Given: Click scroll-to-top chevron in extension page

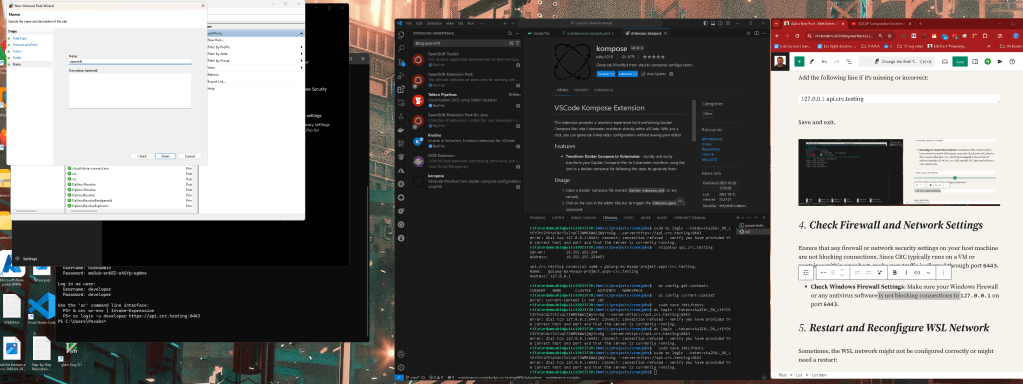Looking at the screenshot, I should pos(680,202).
